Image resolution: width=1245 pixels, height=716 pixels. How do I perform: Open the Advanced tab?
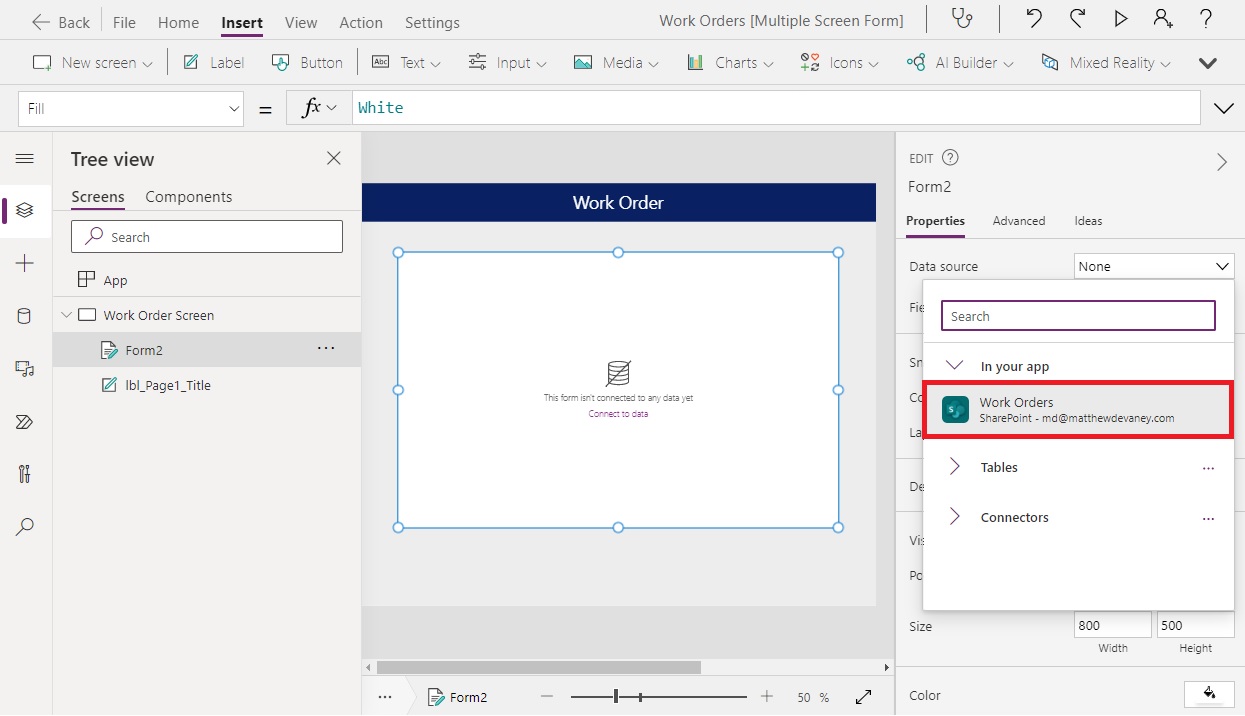pos(1019,221)
